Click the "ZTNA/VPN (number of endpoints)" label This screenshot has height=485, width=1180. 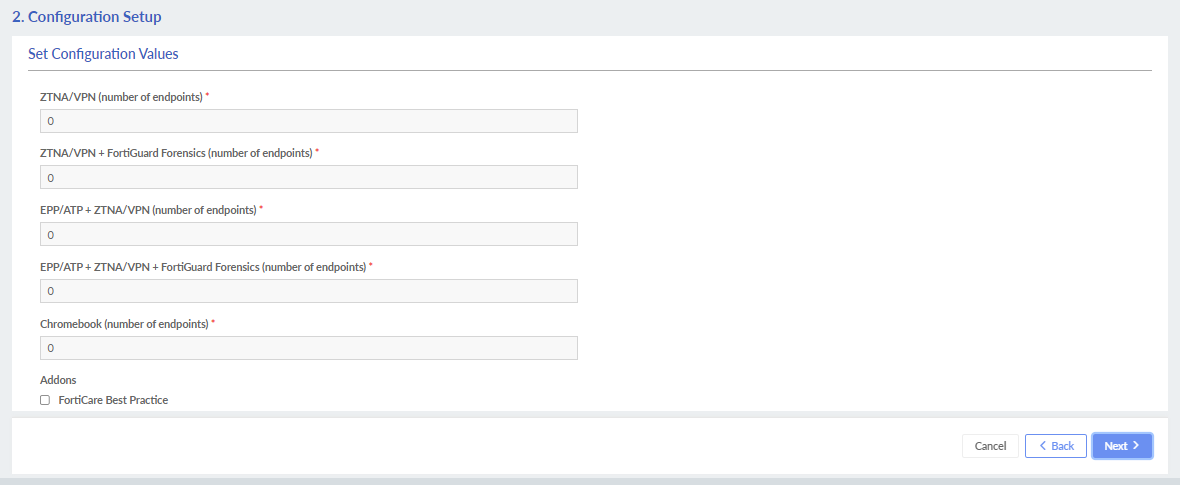(x=121, y=97)
